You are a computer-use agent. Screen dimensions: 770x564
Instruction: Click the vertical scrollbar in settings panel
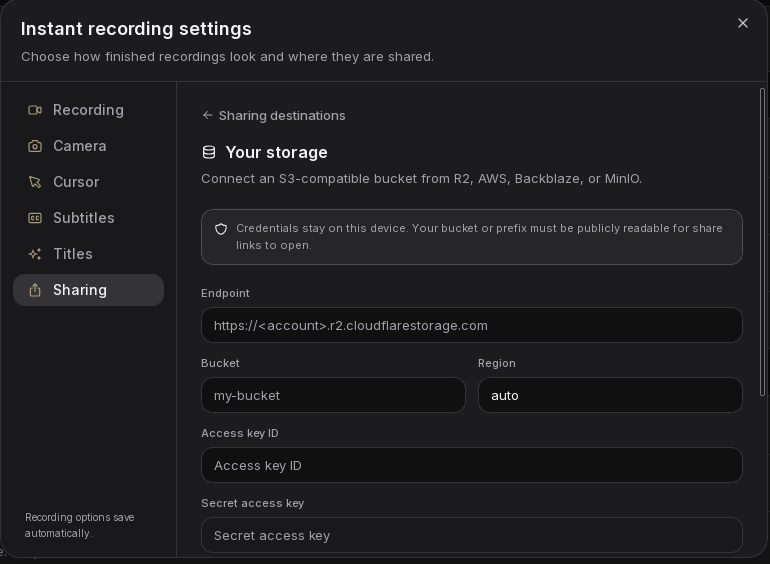[762, 242]
